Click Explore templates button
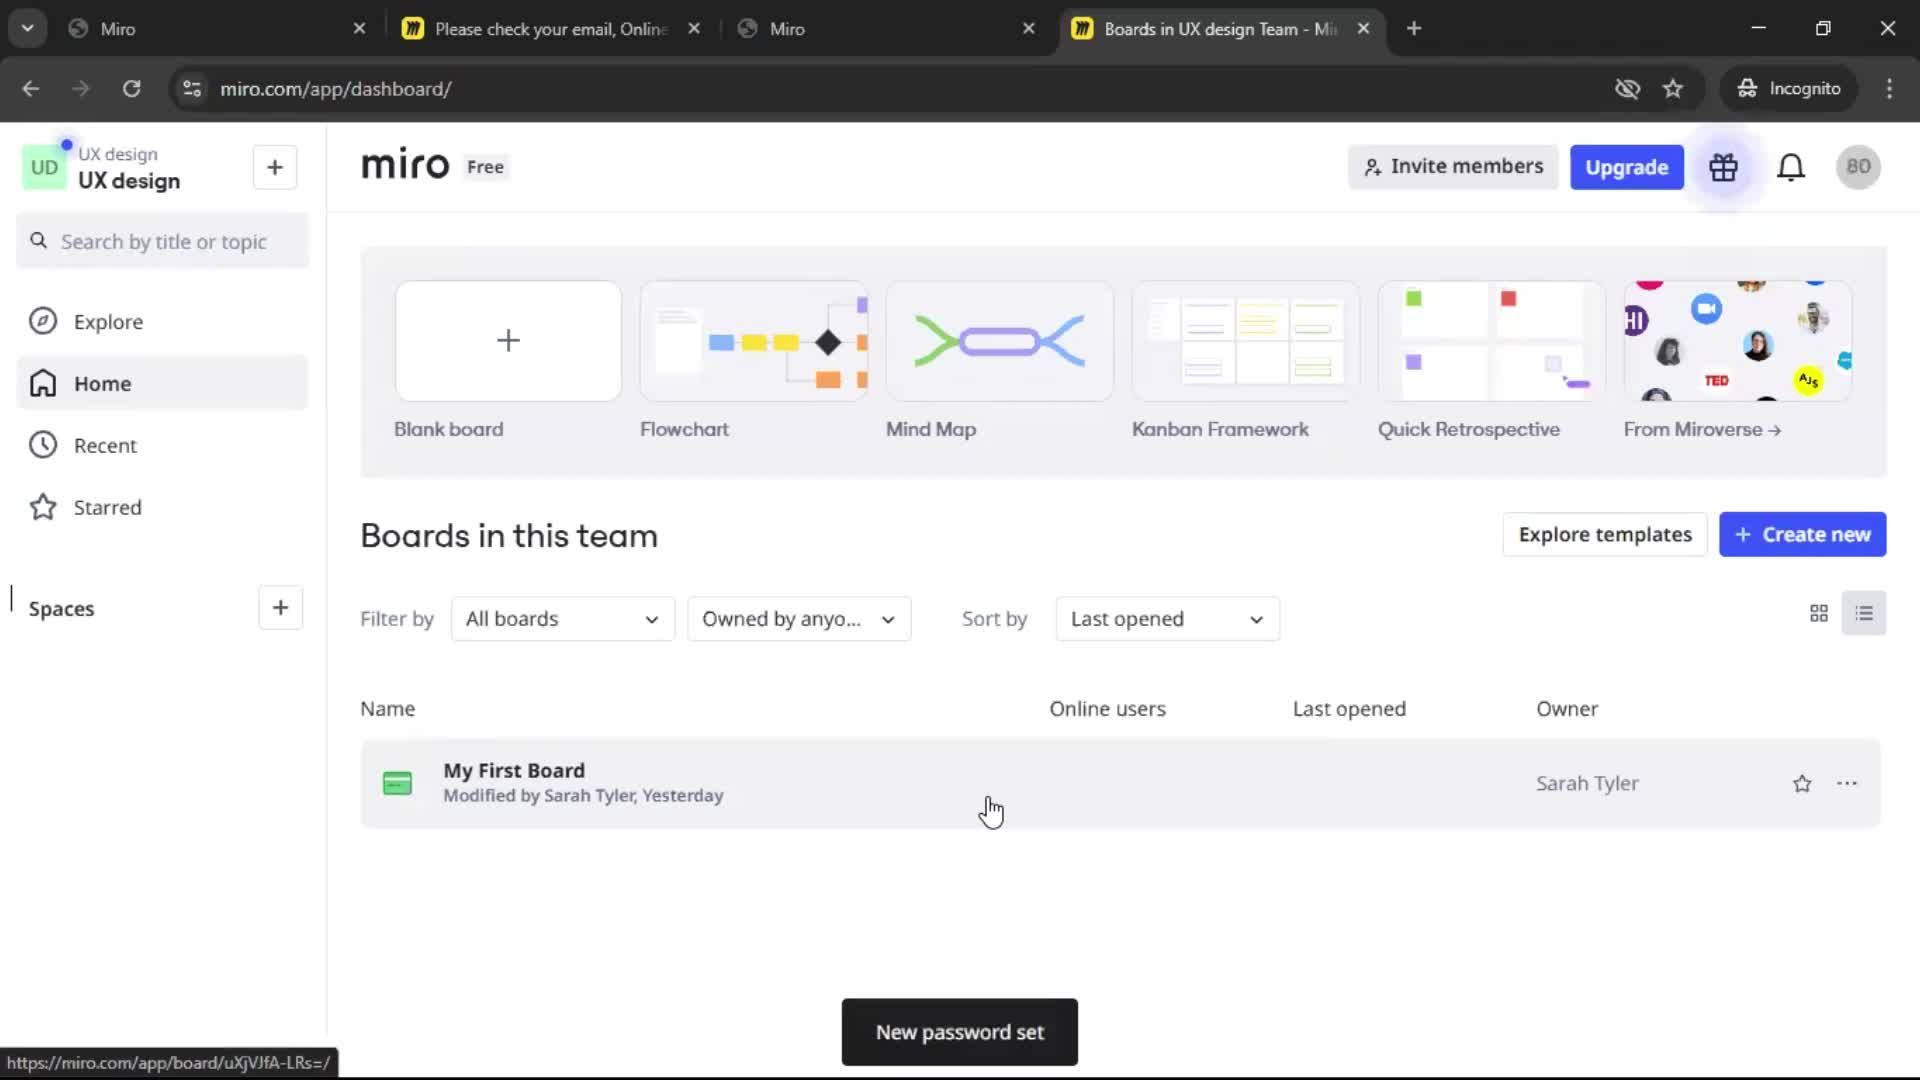Screen dimensions: 1920x1080 [1604, 535]
